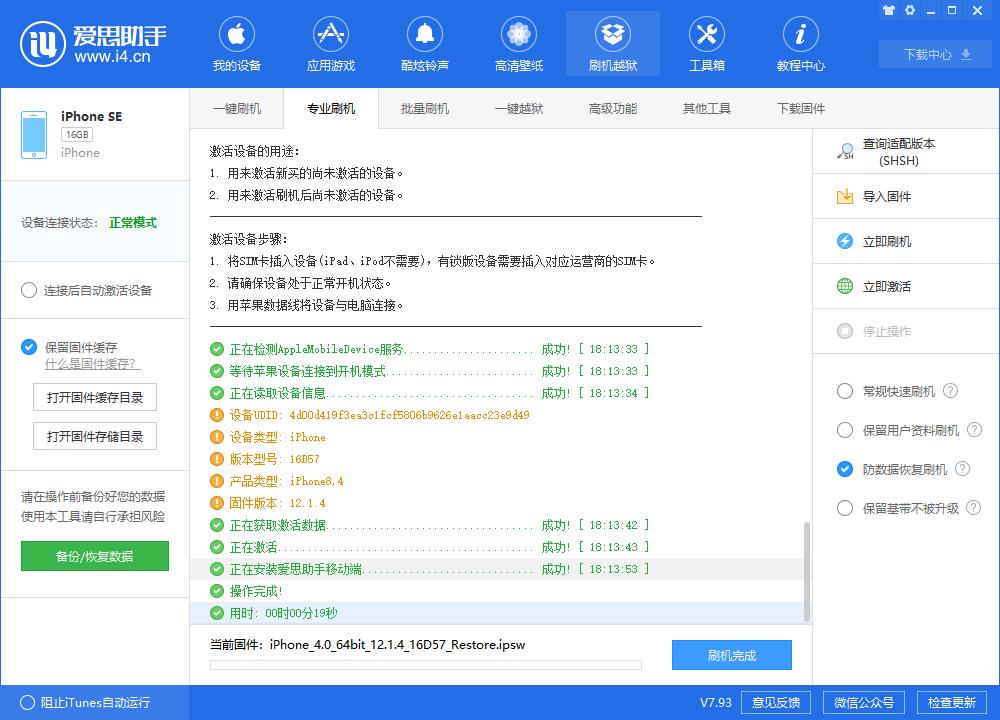Image resolution: width=1000 pixels, height=720 pixels.
Task: Open the 高清壁纸 wallpapers section
Action: [518, 43]
